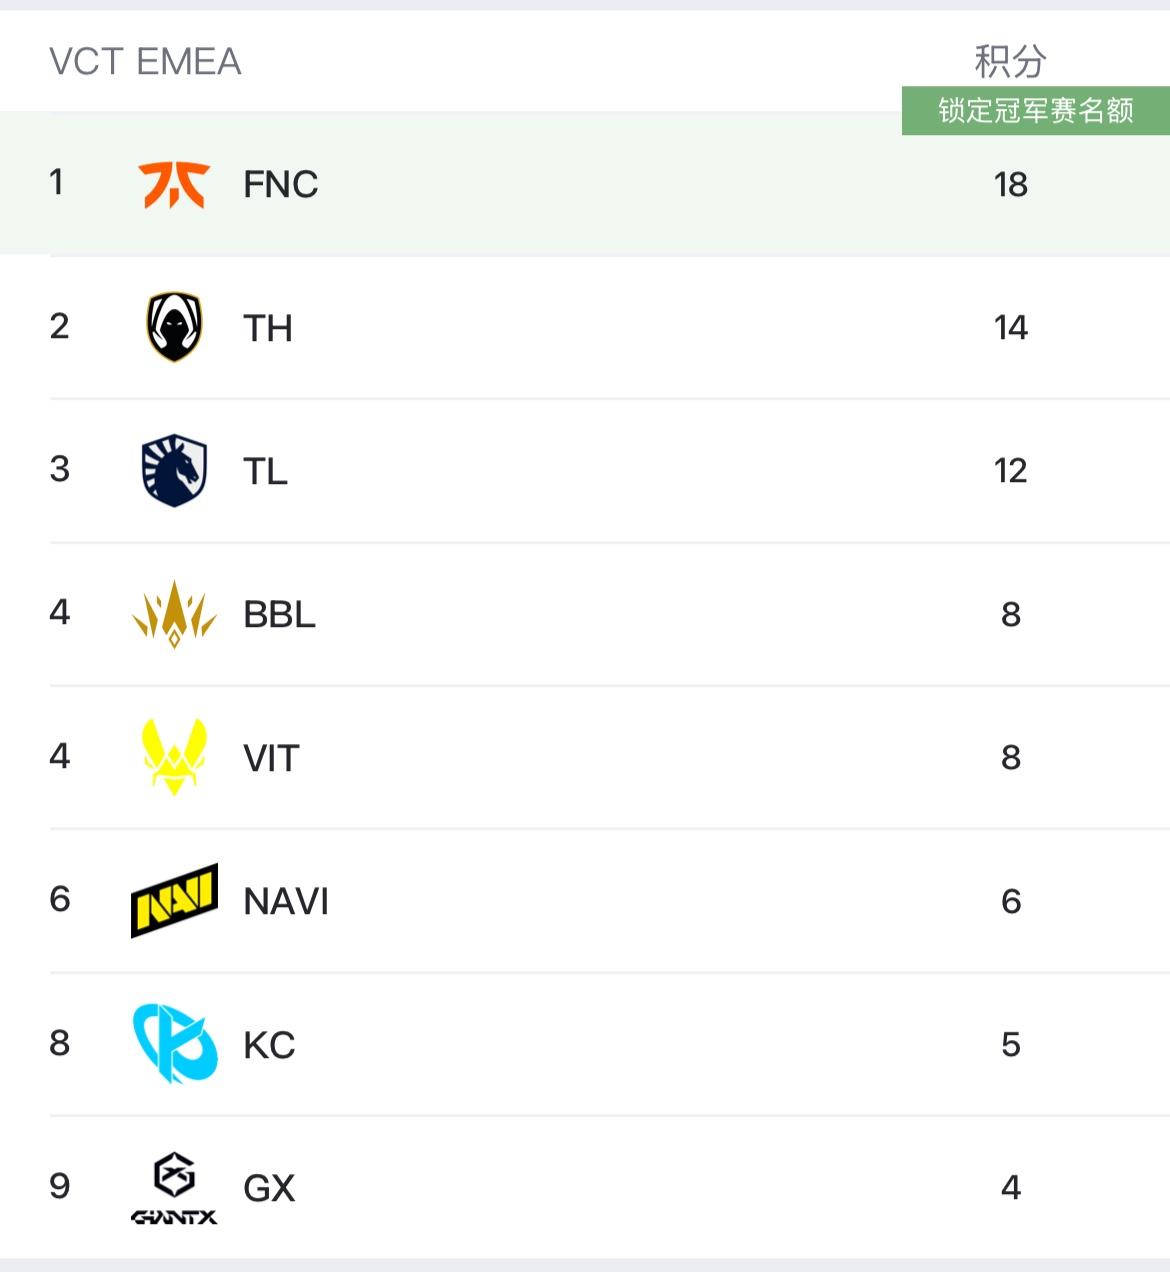Select the NAVI team name
1170x1272 pixels.
tap(286, 901)
